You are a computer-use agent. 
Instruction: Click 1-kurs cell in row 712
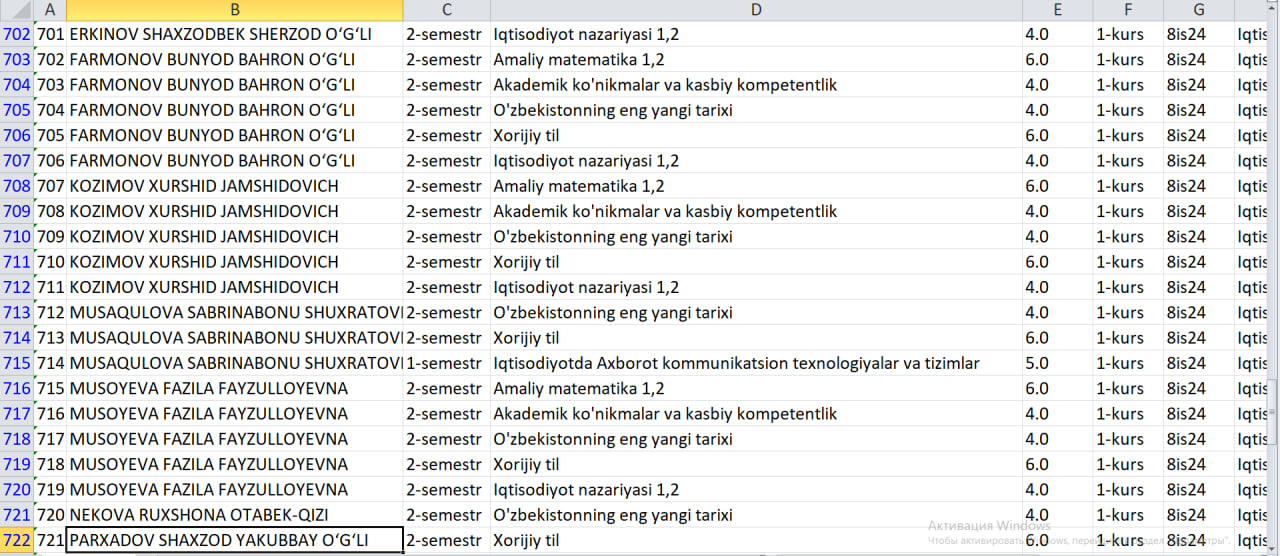tap(1128, 287)
